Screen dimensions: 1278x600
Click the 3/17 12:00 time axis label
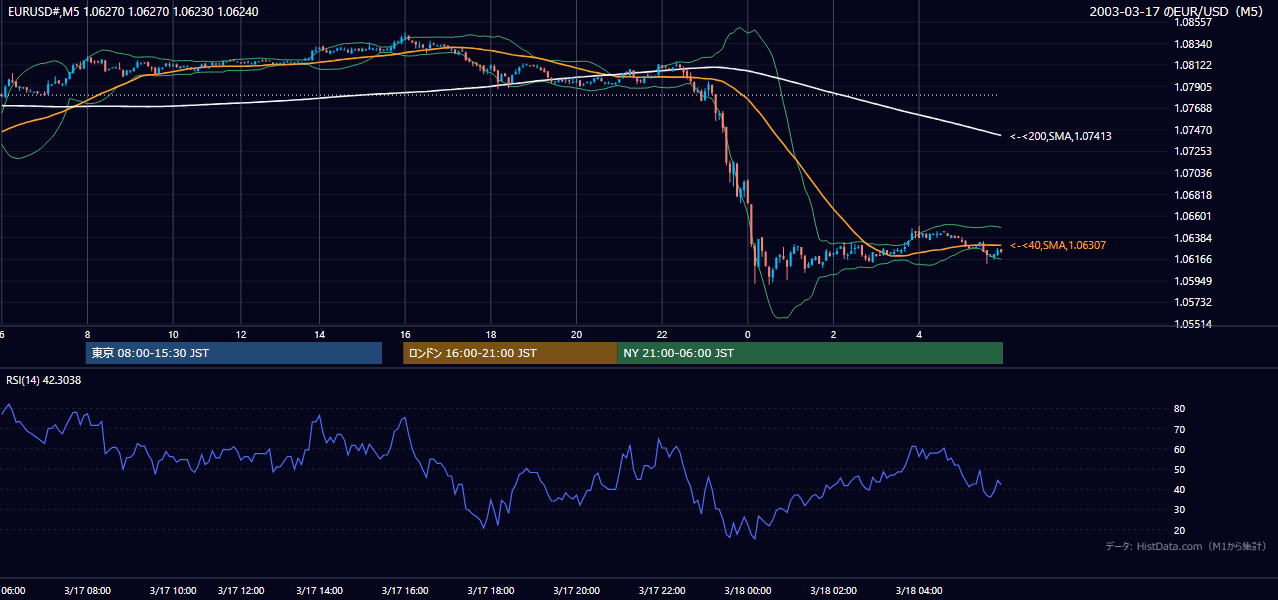(240, 591)
